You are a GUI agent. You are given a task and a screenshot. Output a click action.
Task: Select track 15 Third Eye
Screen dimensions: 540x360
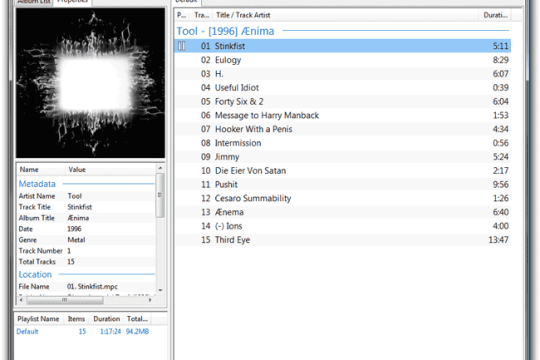tap(343, 240)
